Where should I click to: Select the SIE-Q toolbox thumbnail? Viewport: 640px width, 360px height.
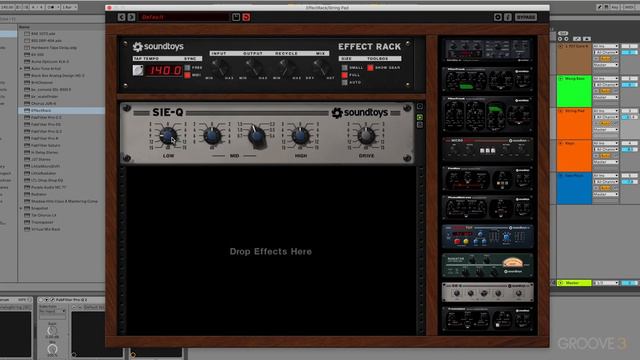pyautogui.click(x=487, y=292)
